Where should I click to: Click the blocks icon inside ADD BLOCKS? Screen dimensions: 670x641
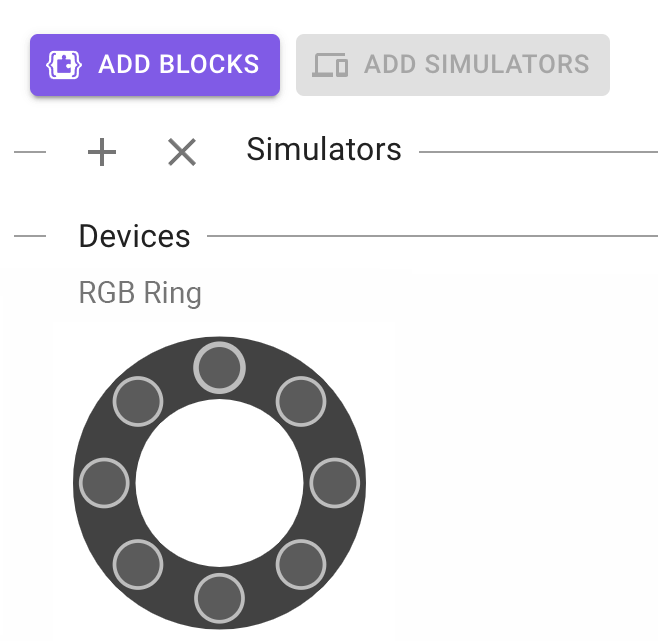tap(64, 65)
